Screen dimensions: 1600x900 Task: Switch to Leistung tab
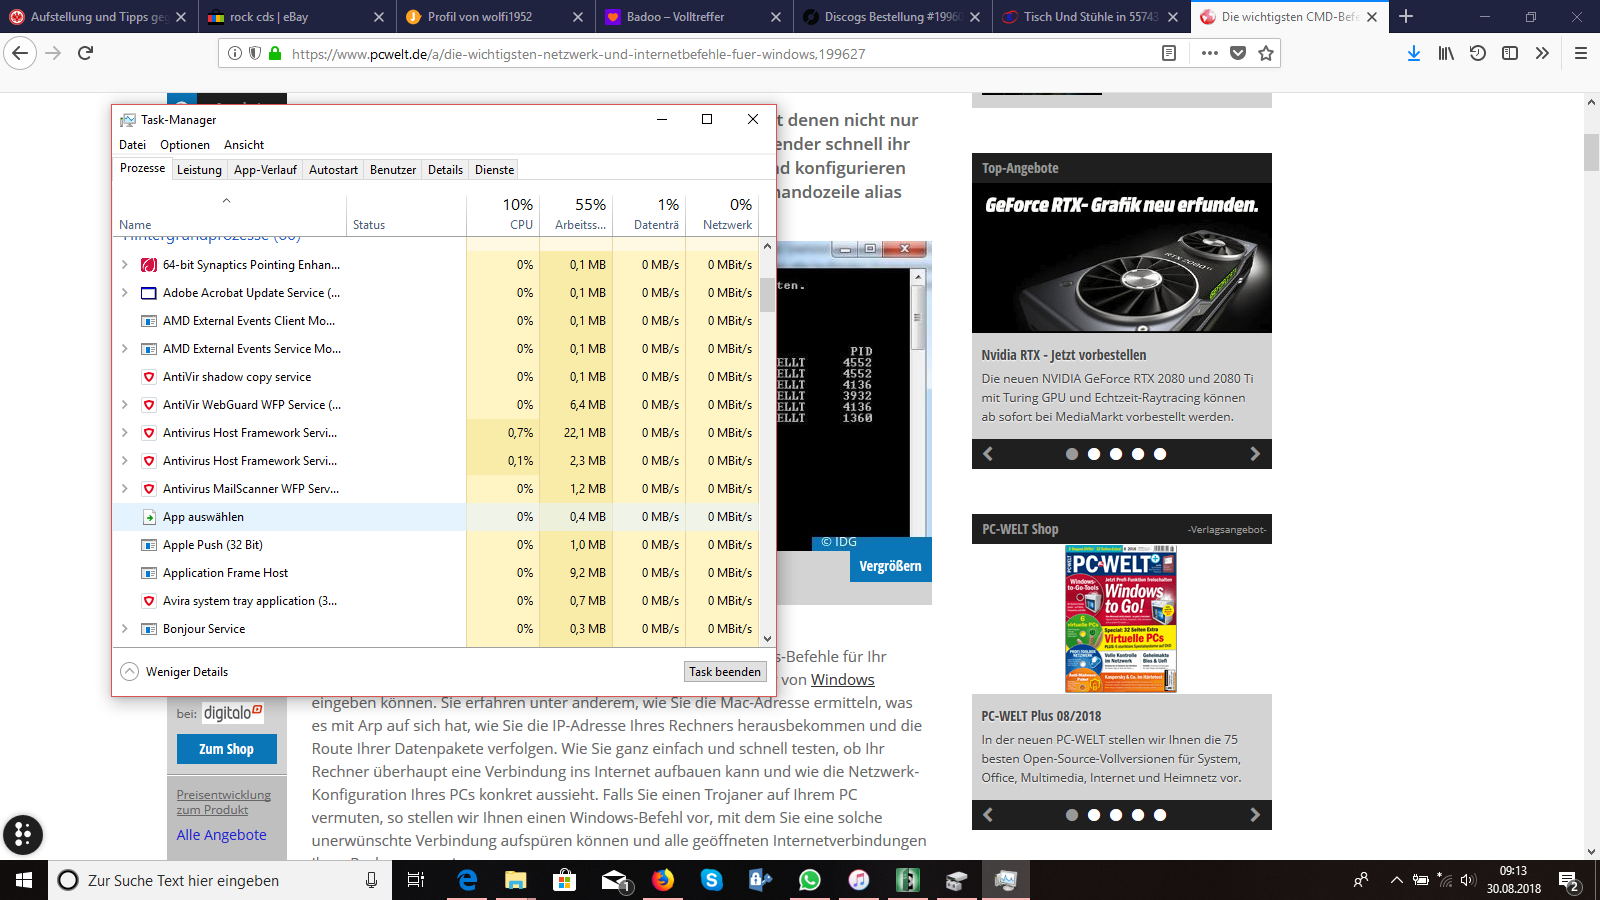(199, 170)
